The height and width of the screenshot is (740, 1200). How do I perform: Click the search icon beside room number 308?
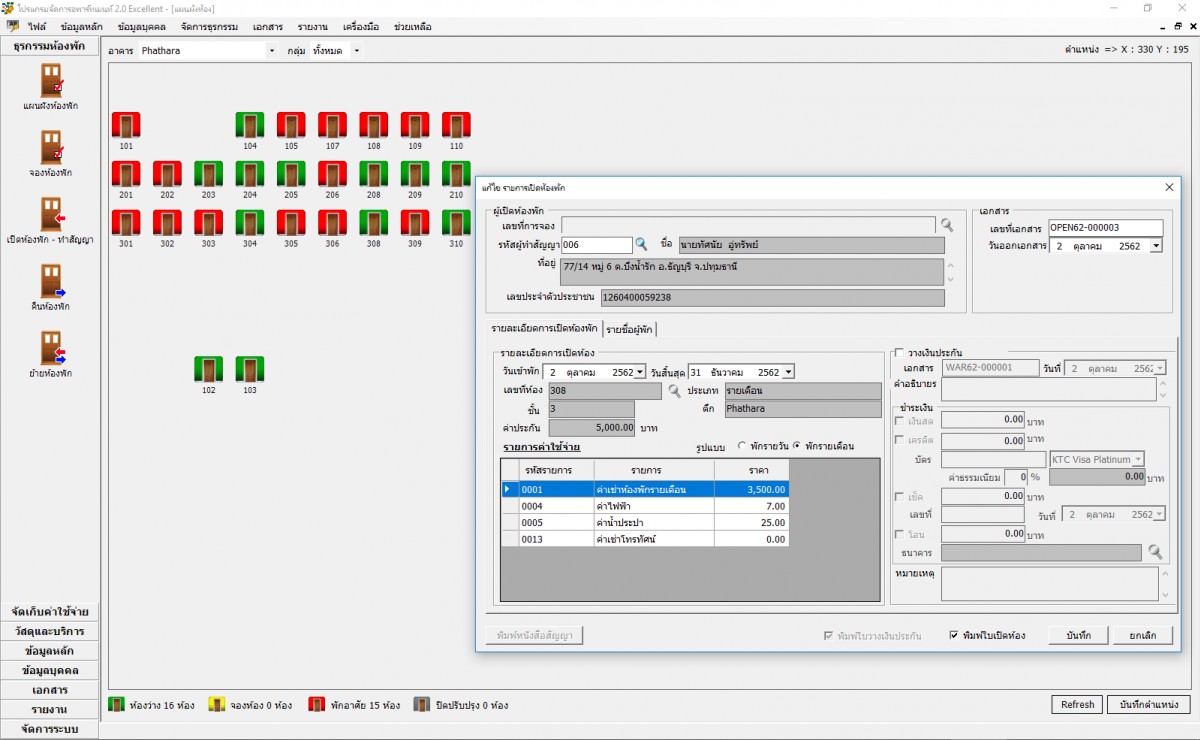(674, 391)
